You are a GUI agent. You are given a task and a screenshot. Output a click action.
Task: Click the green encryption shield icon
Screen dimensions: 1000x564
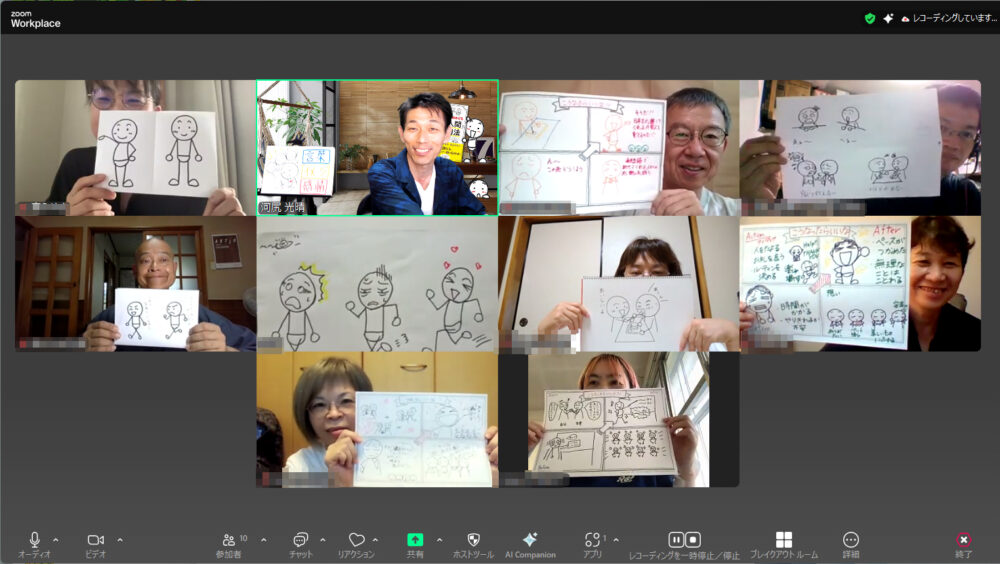[x=870, y=18]
